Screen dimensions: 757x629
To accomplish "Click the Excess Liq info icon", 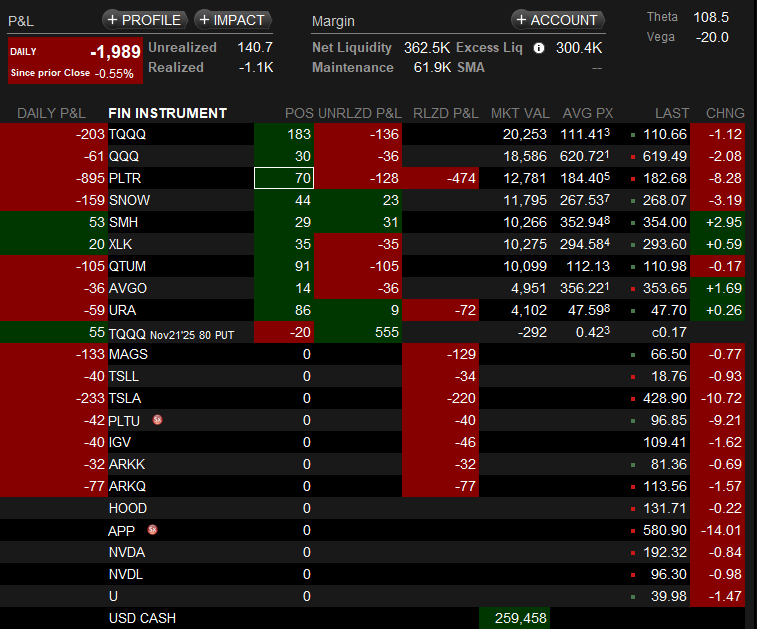I will 539,48.
